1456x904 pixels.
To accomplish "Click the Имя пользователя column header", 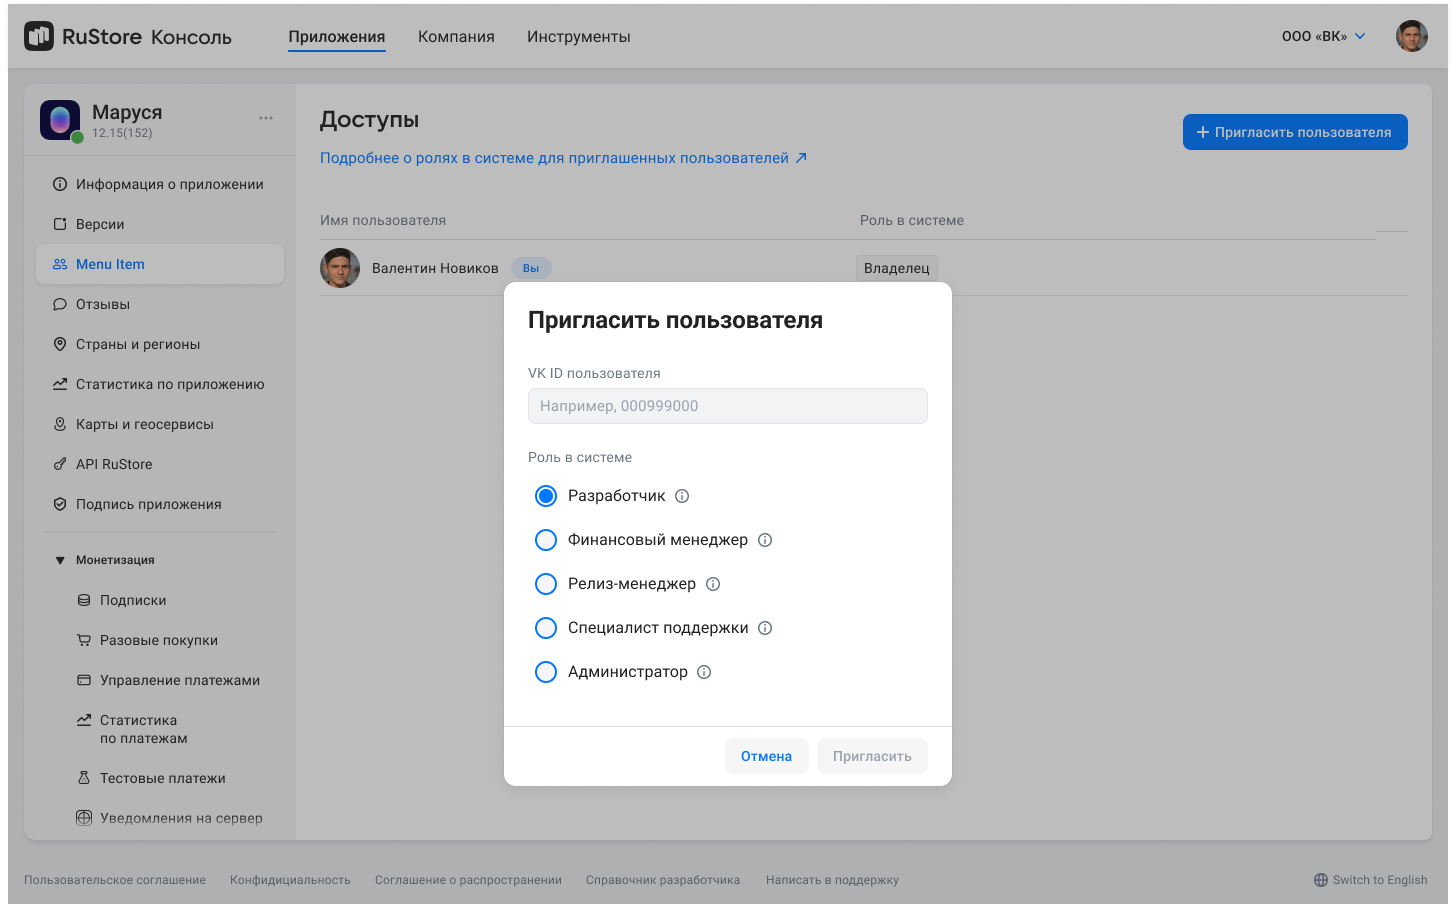I will (x=383, y=220).
